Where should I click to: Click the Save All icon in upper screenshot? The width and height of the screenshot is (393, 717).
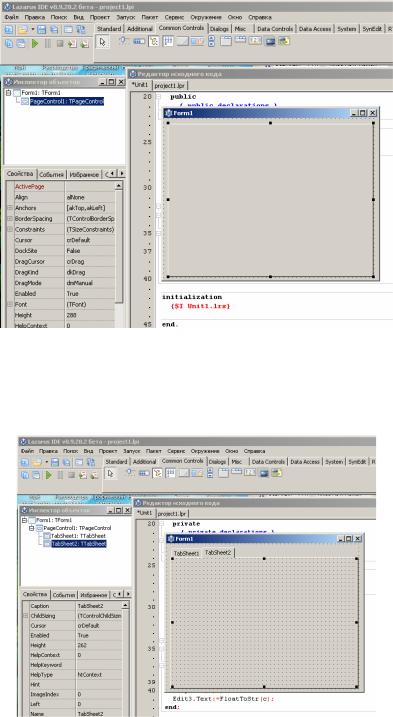(x=54, y=30)
